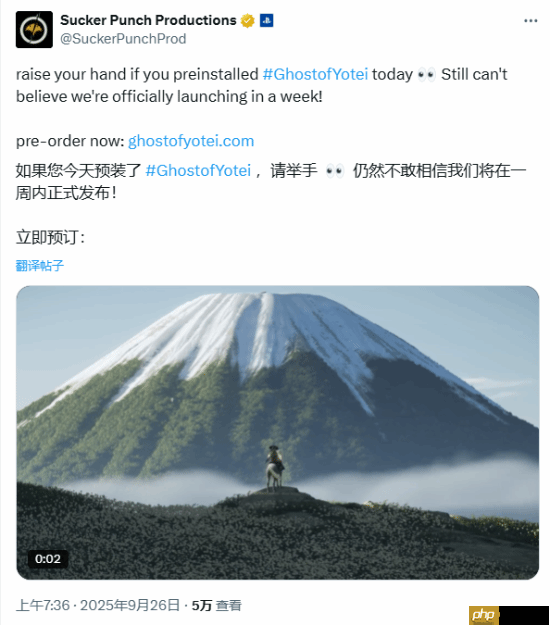Click the horse rider in the video

click(275, 468)
